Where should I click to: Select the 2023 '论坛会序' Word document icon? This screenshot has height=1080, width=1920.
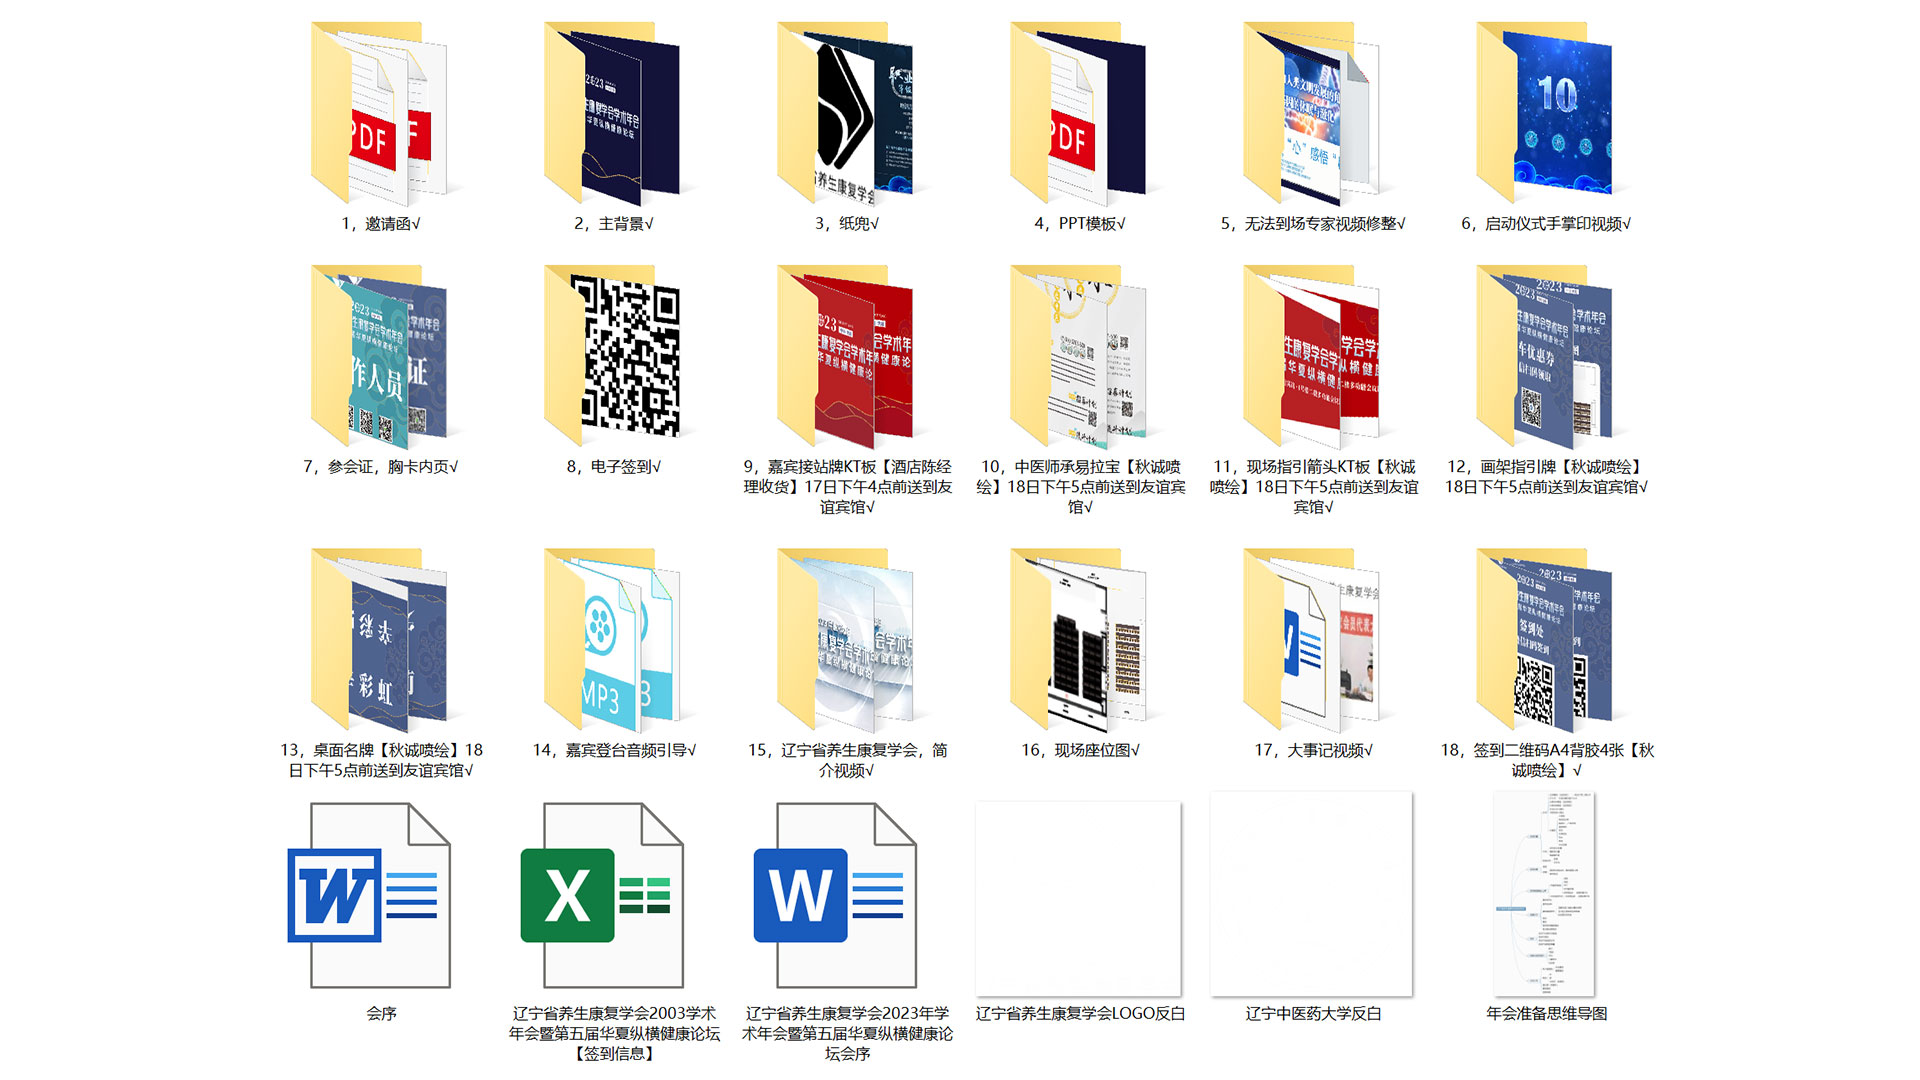(x=846, y=896)
